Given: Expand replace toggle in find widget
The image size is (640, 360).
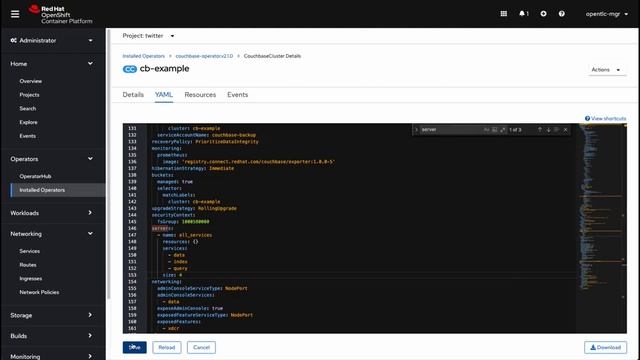Looking at the screenshot, I should 416,129.
